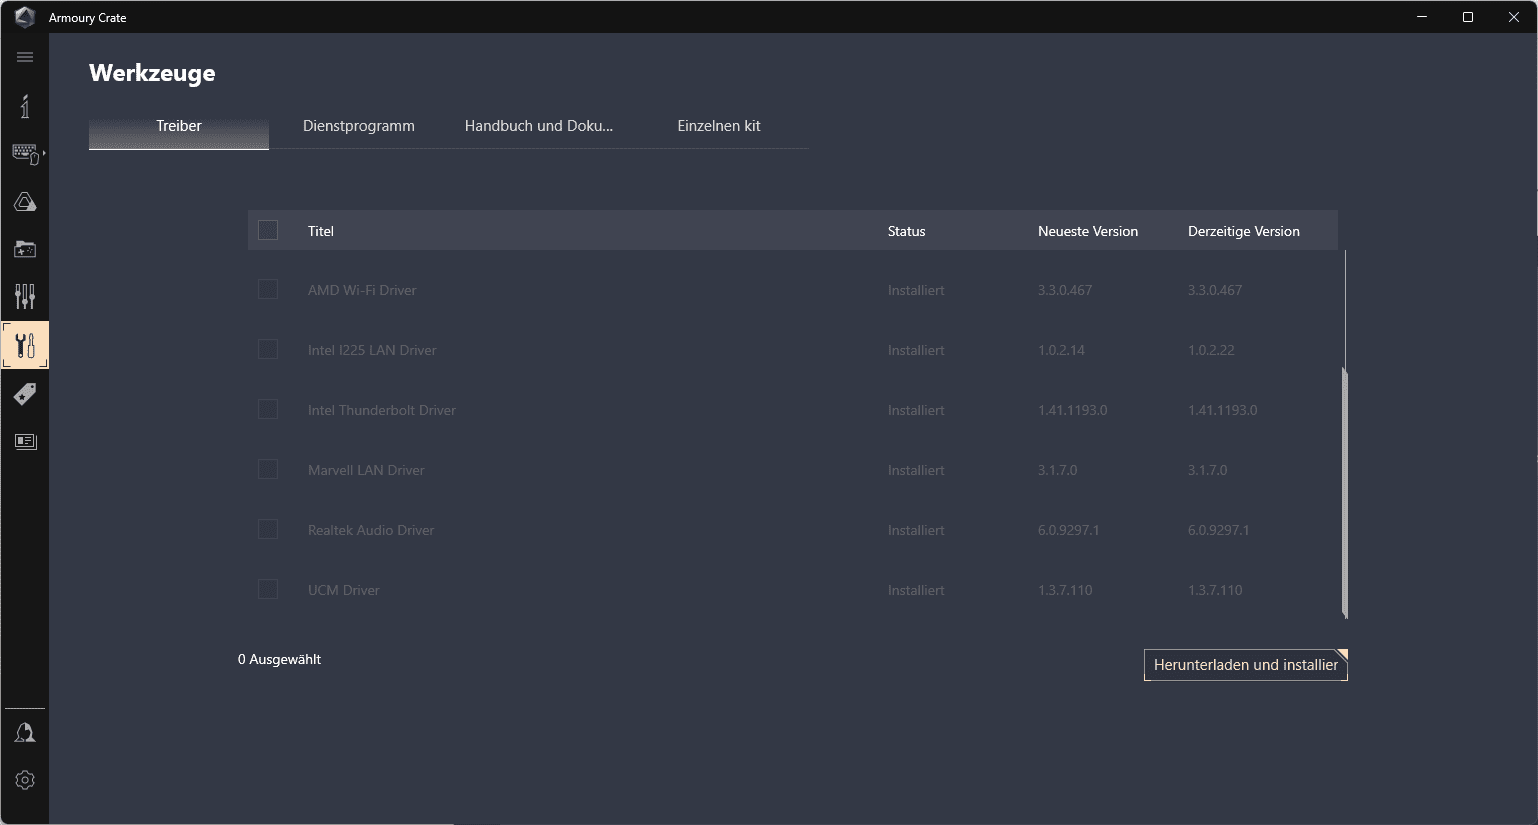This screenshot has height=825, width=1538.
Task: Open the Scenario Profiles sliders icon
Action: 25,296
